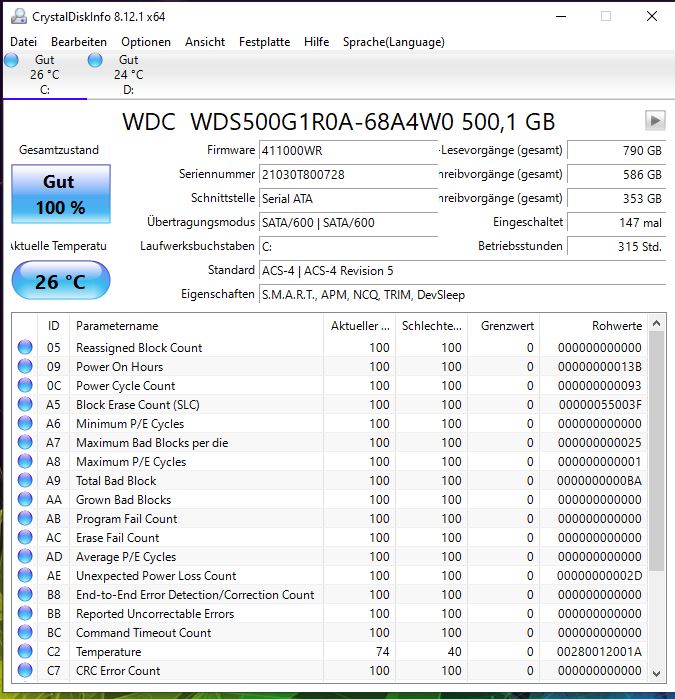Click status icon of Power On Hours row
This screenshot has width=675, height=699.
click(x=25, y=366)
